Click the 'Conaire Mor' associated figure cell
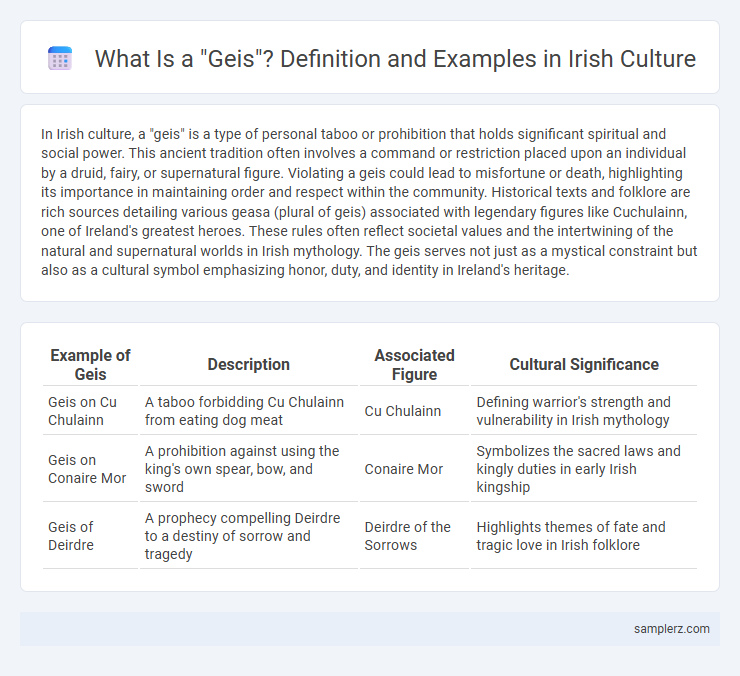The height and width of the screenshot is (676, 740). (x=414, y=469)
